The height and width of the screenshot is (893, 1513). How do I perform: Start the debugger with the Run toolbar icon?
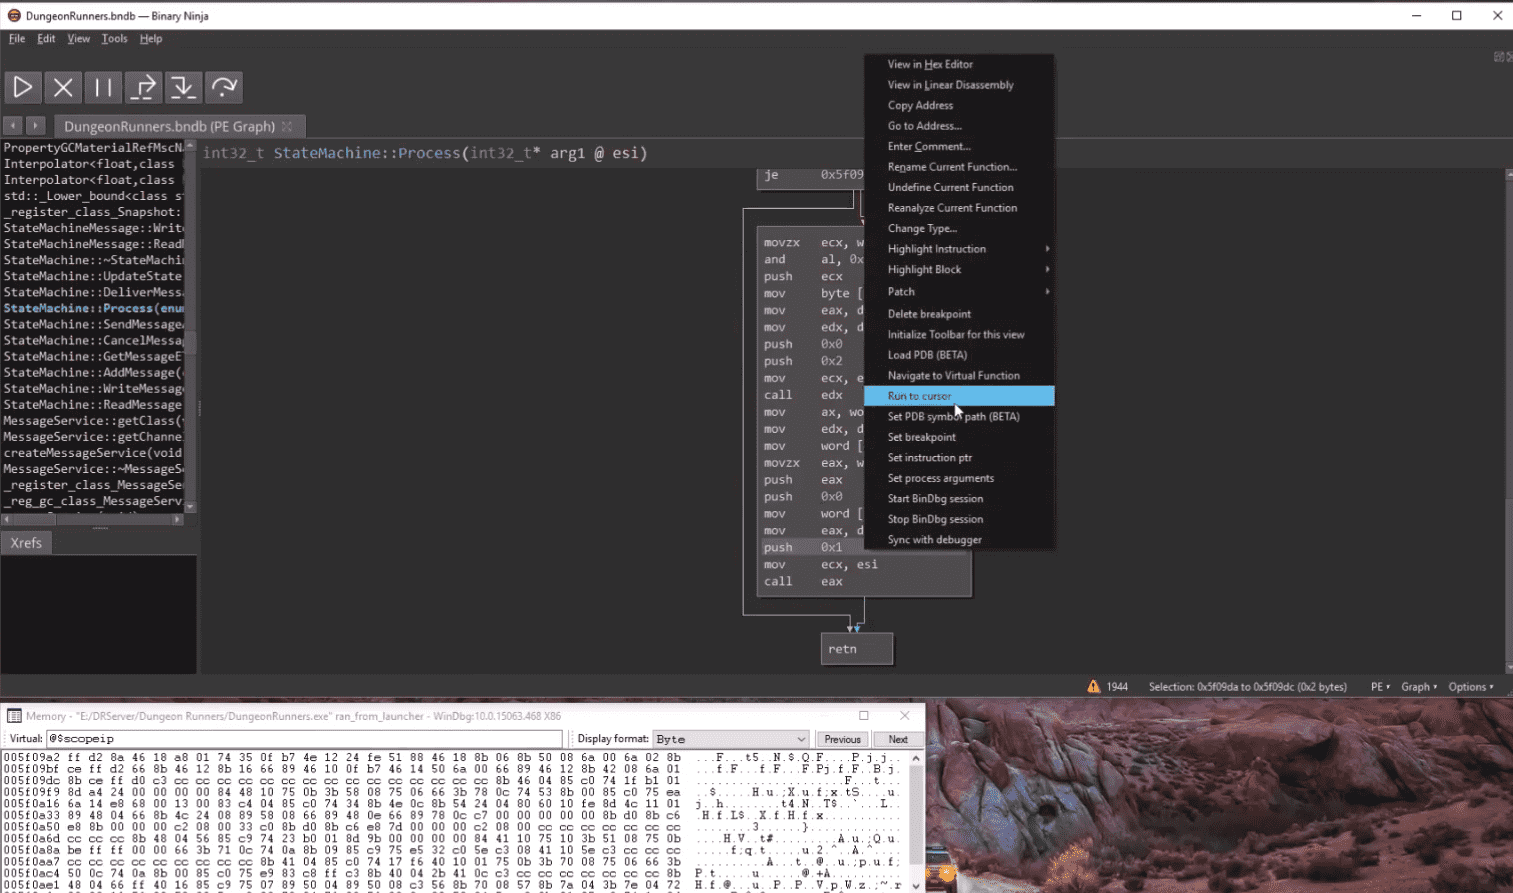click(x=23, y=87)
